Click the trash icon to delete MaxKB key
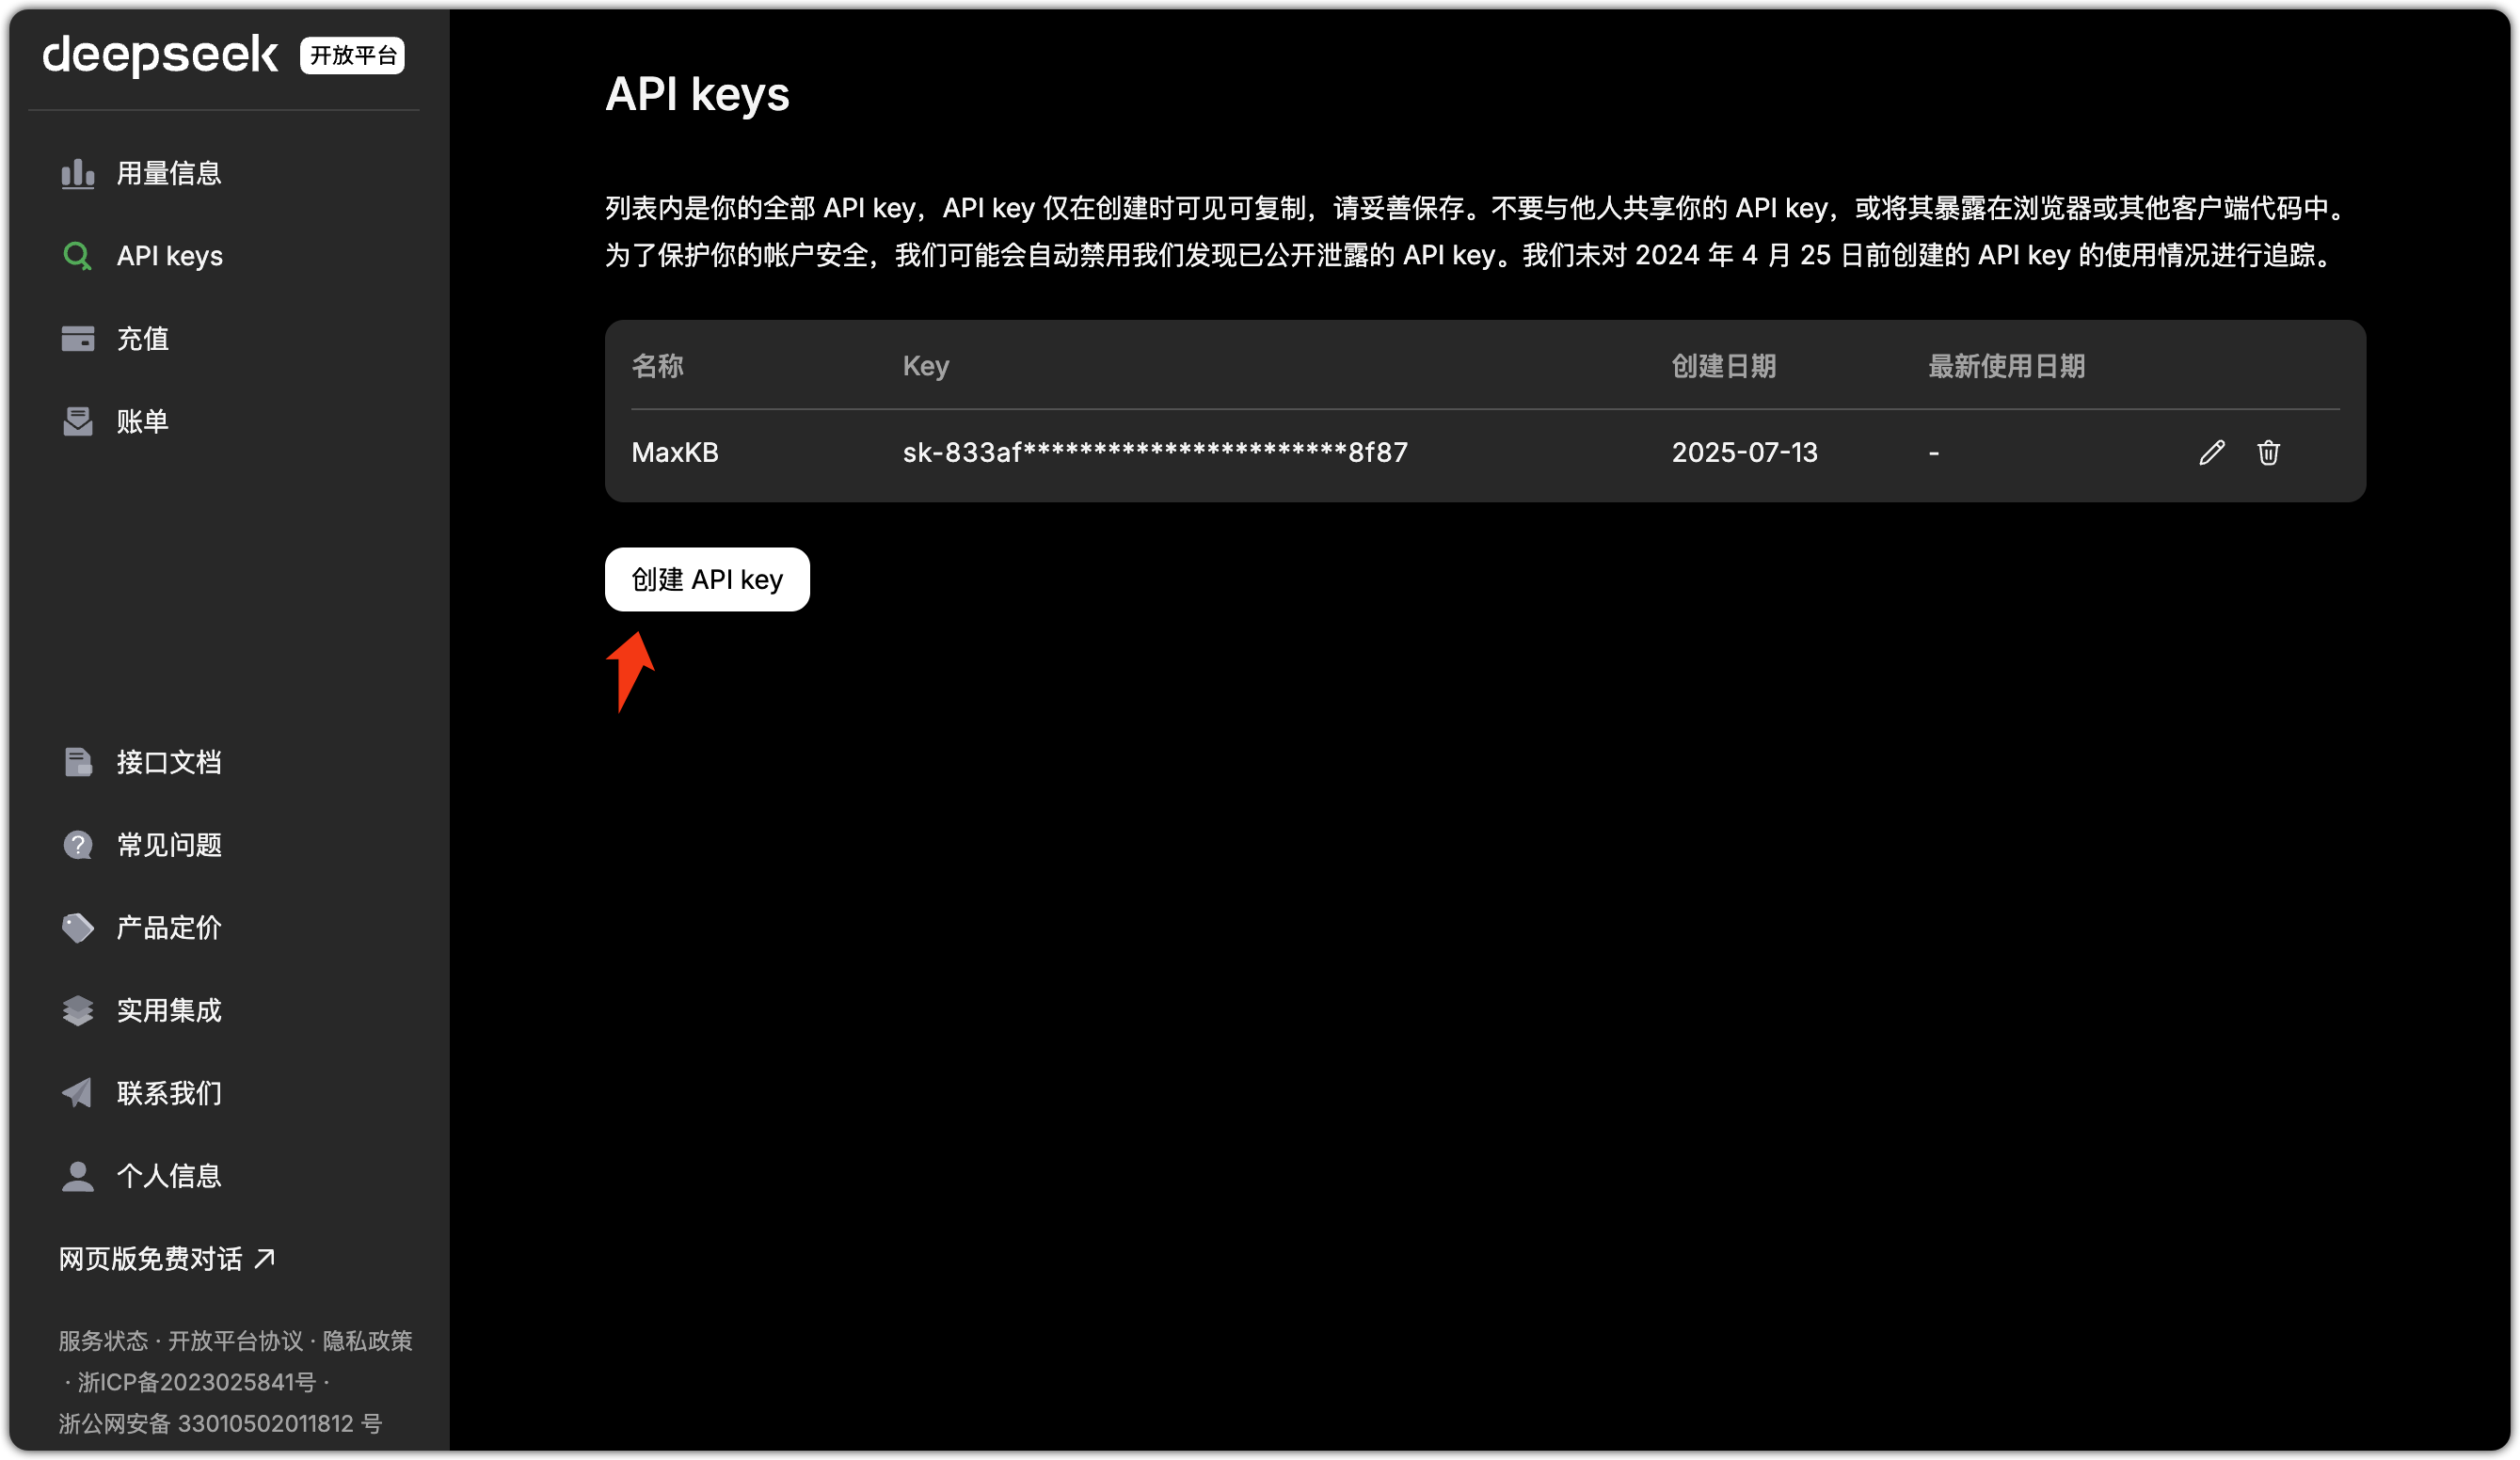This screenshot has height=1460, width=2520. click(x=2268, y=453)
